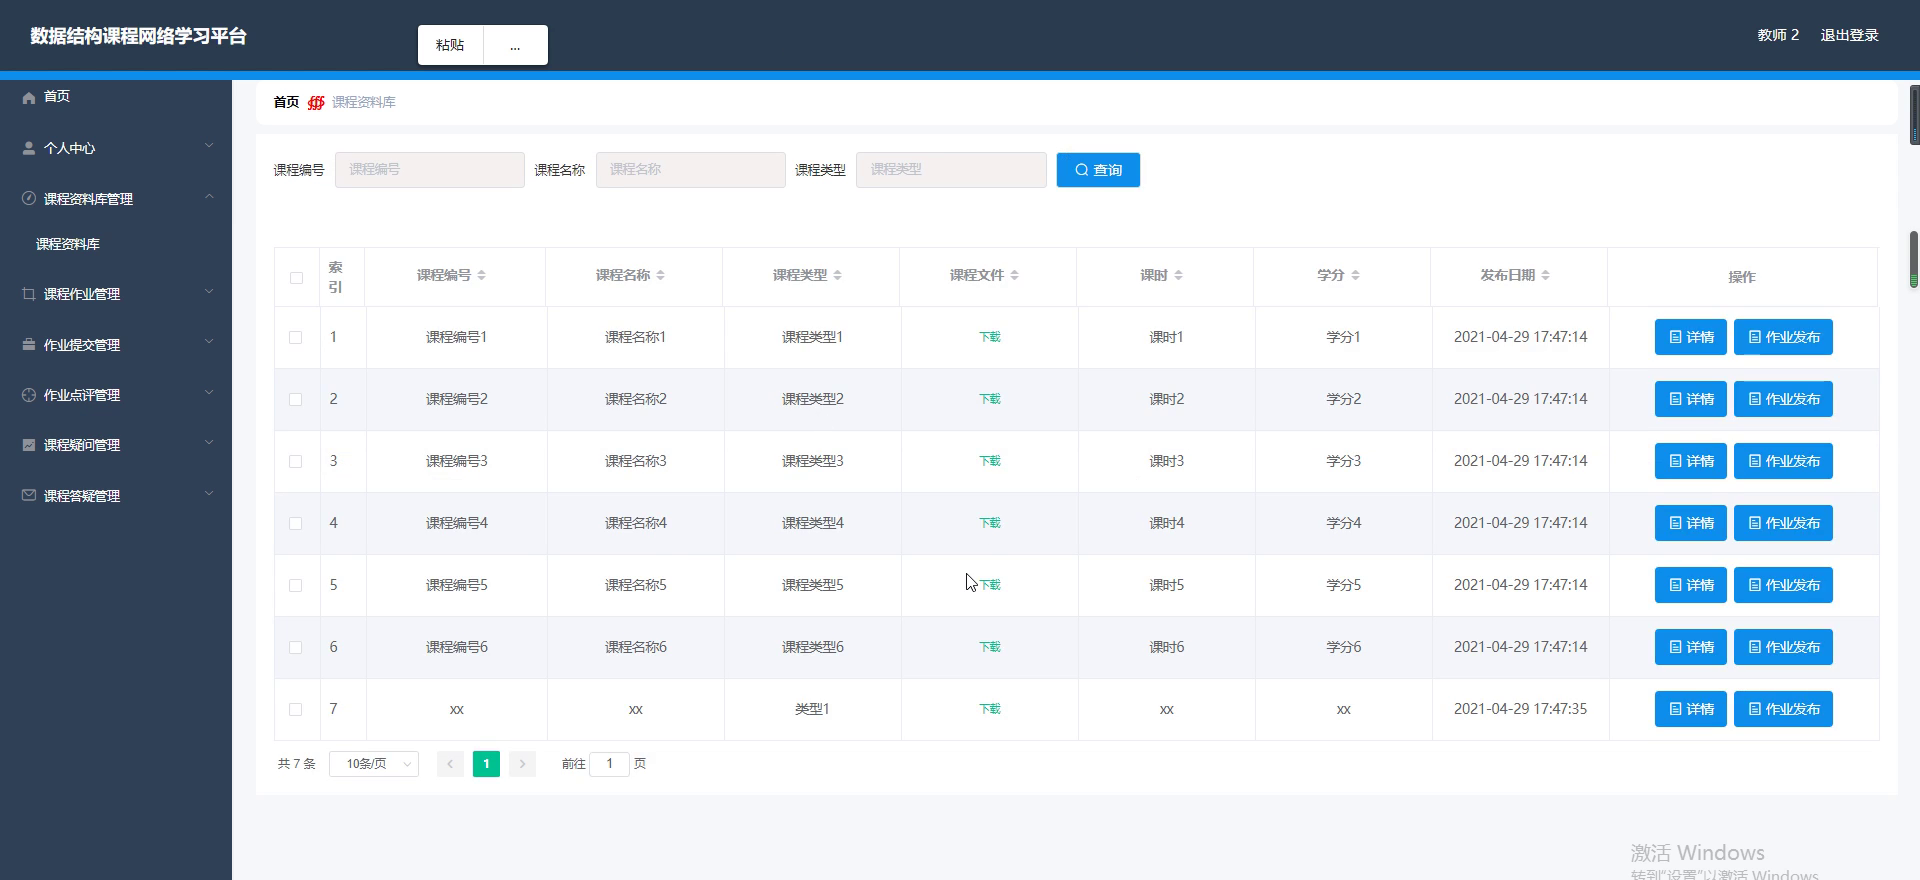The image size is (1920, 880).
Task: Download the file for 课程名称5
Action: pyautogui.click(x=990, y=585)
